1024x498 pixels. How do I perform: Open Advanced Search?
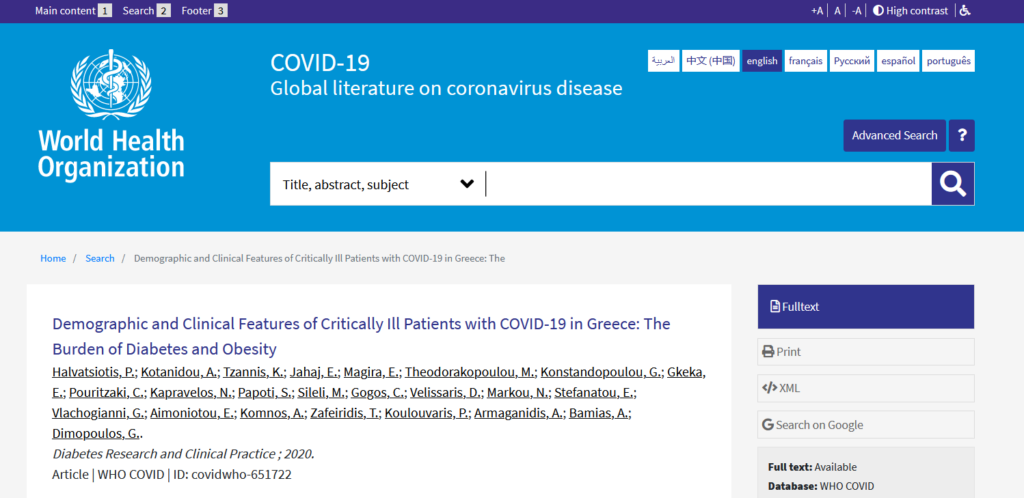894,136
